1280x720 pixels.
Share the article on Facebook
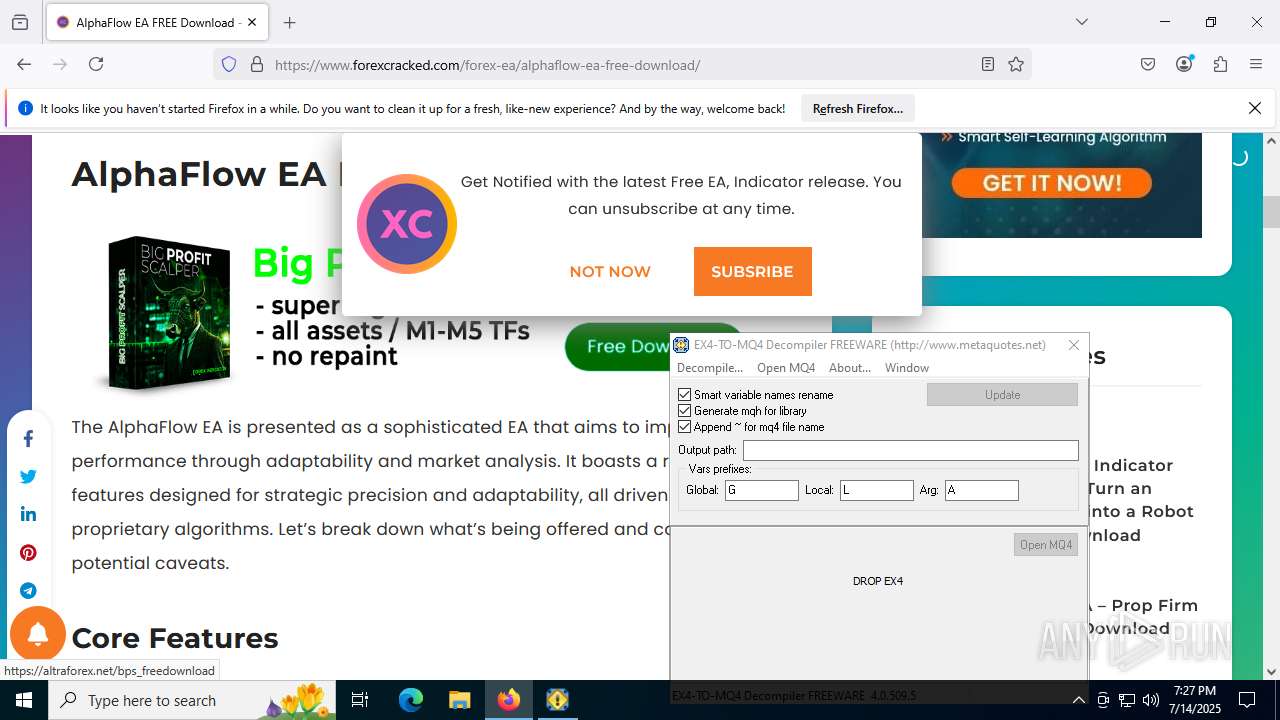pyautogui.click(x=28, y=438)
